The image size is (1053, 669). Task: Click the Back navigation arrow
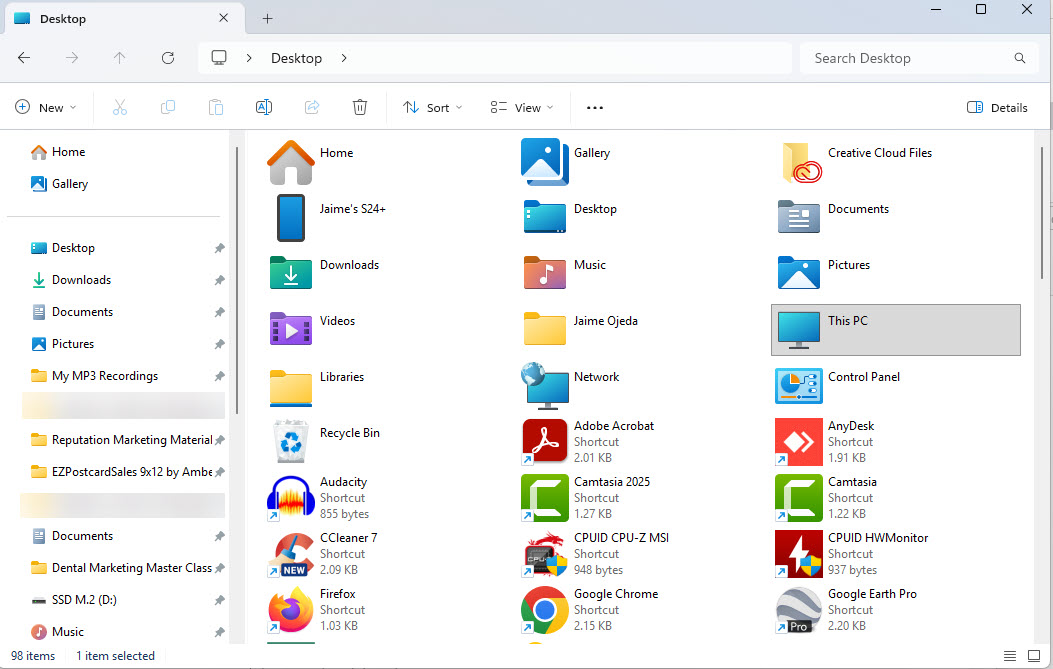click(24, 58)
